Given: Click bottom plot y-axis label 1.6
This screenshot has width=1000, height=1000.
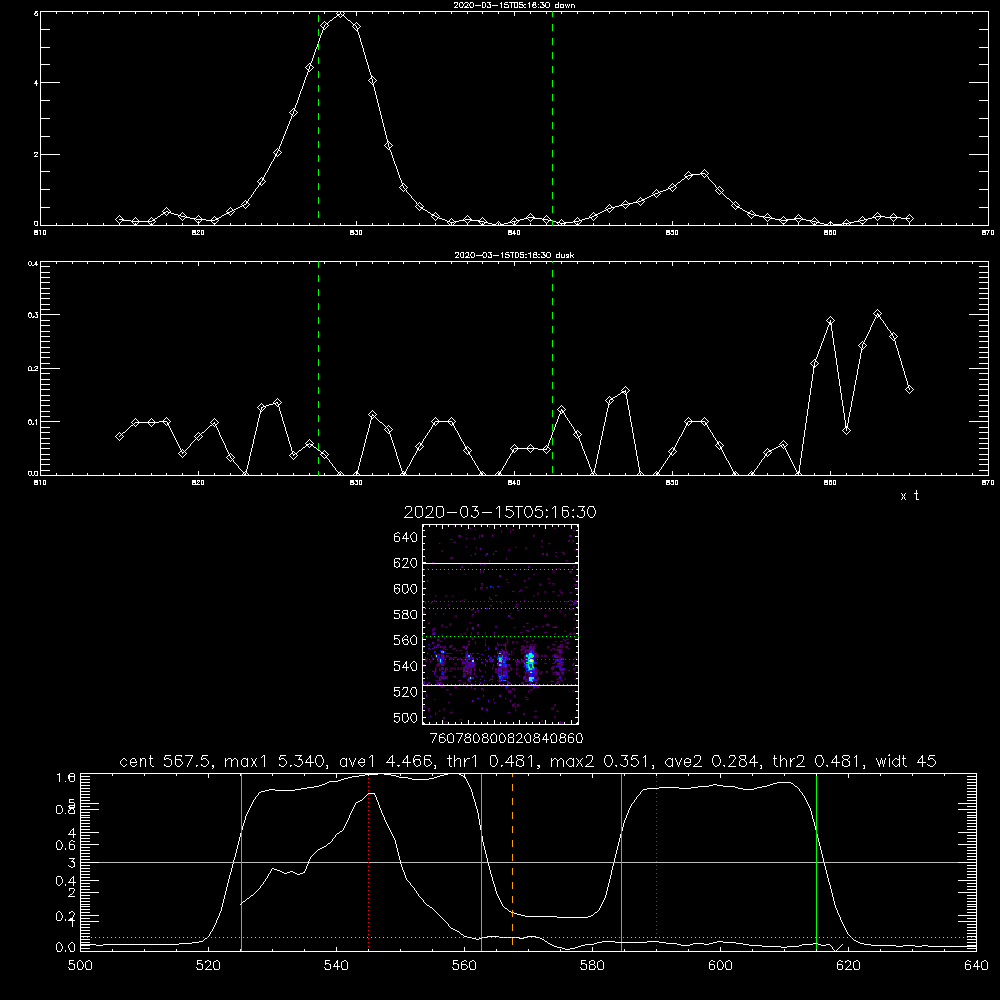Looking at the screenshot, I should 66,777.
